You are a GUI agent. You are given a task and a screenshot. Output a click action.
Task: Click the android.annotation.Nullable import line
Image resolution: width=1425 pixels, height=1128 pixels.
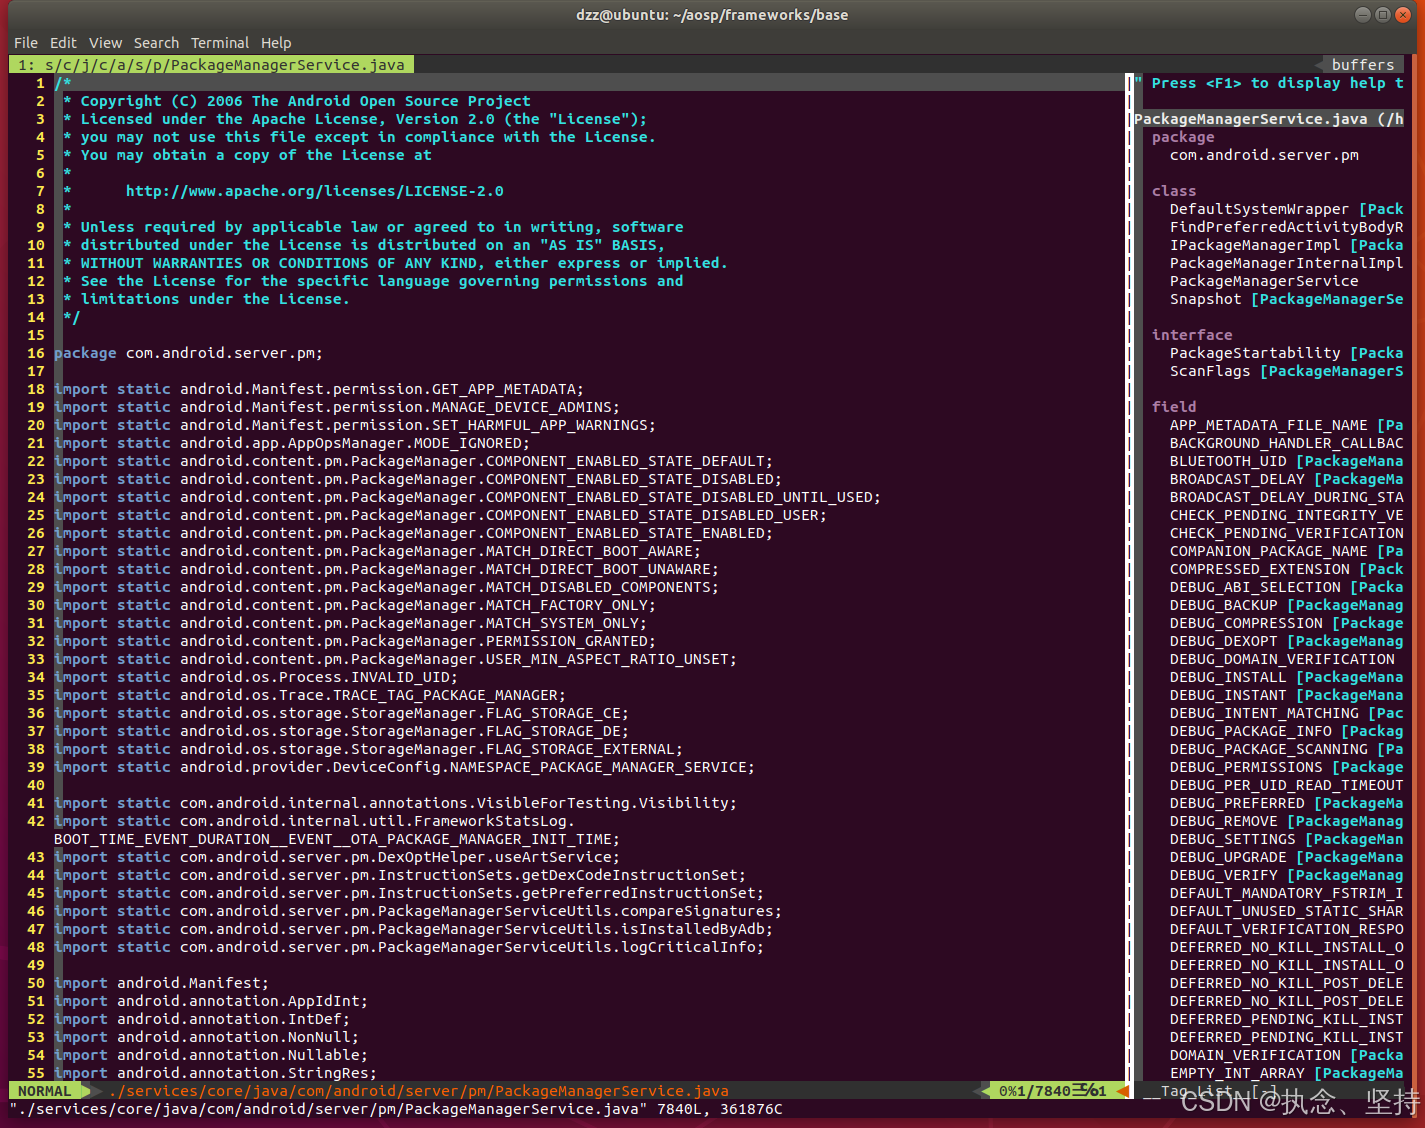[x=211, y=1055]
